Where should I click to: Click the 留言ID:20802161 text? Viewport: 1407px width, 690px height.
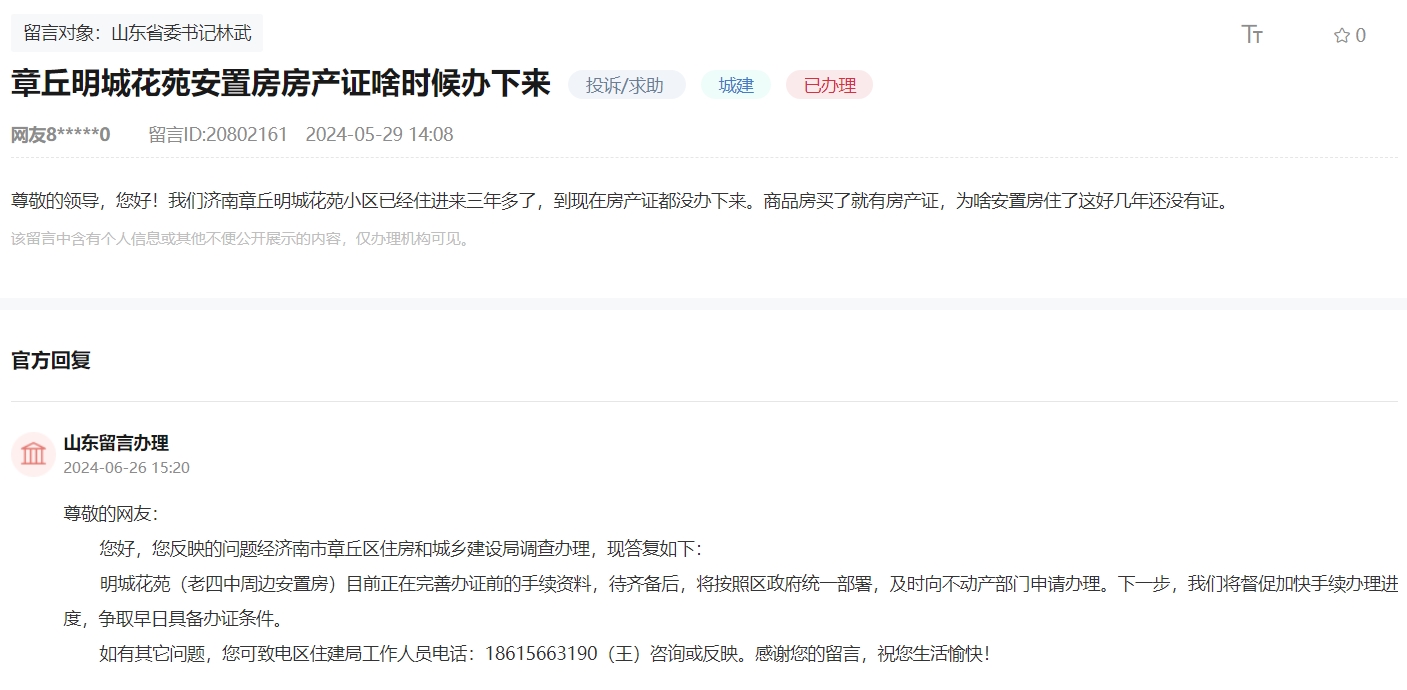tap(218, 134)
